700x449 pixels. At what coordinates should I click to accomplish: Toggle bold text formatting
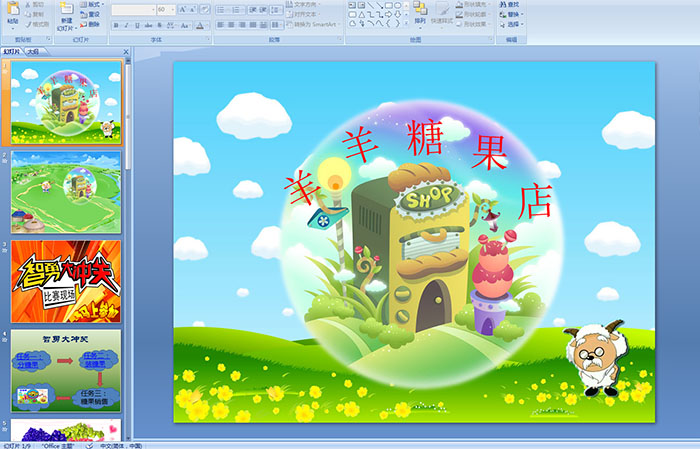pyautogui.click(x=116, y=25)
